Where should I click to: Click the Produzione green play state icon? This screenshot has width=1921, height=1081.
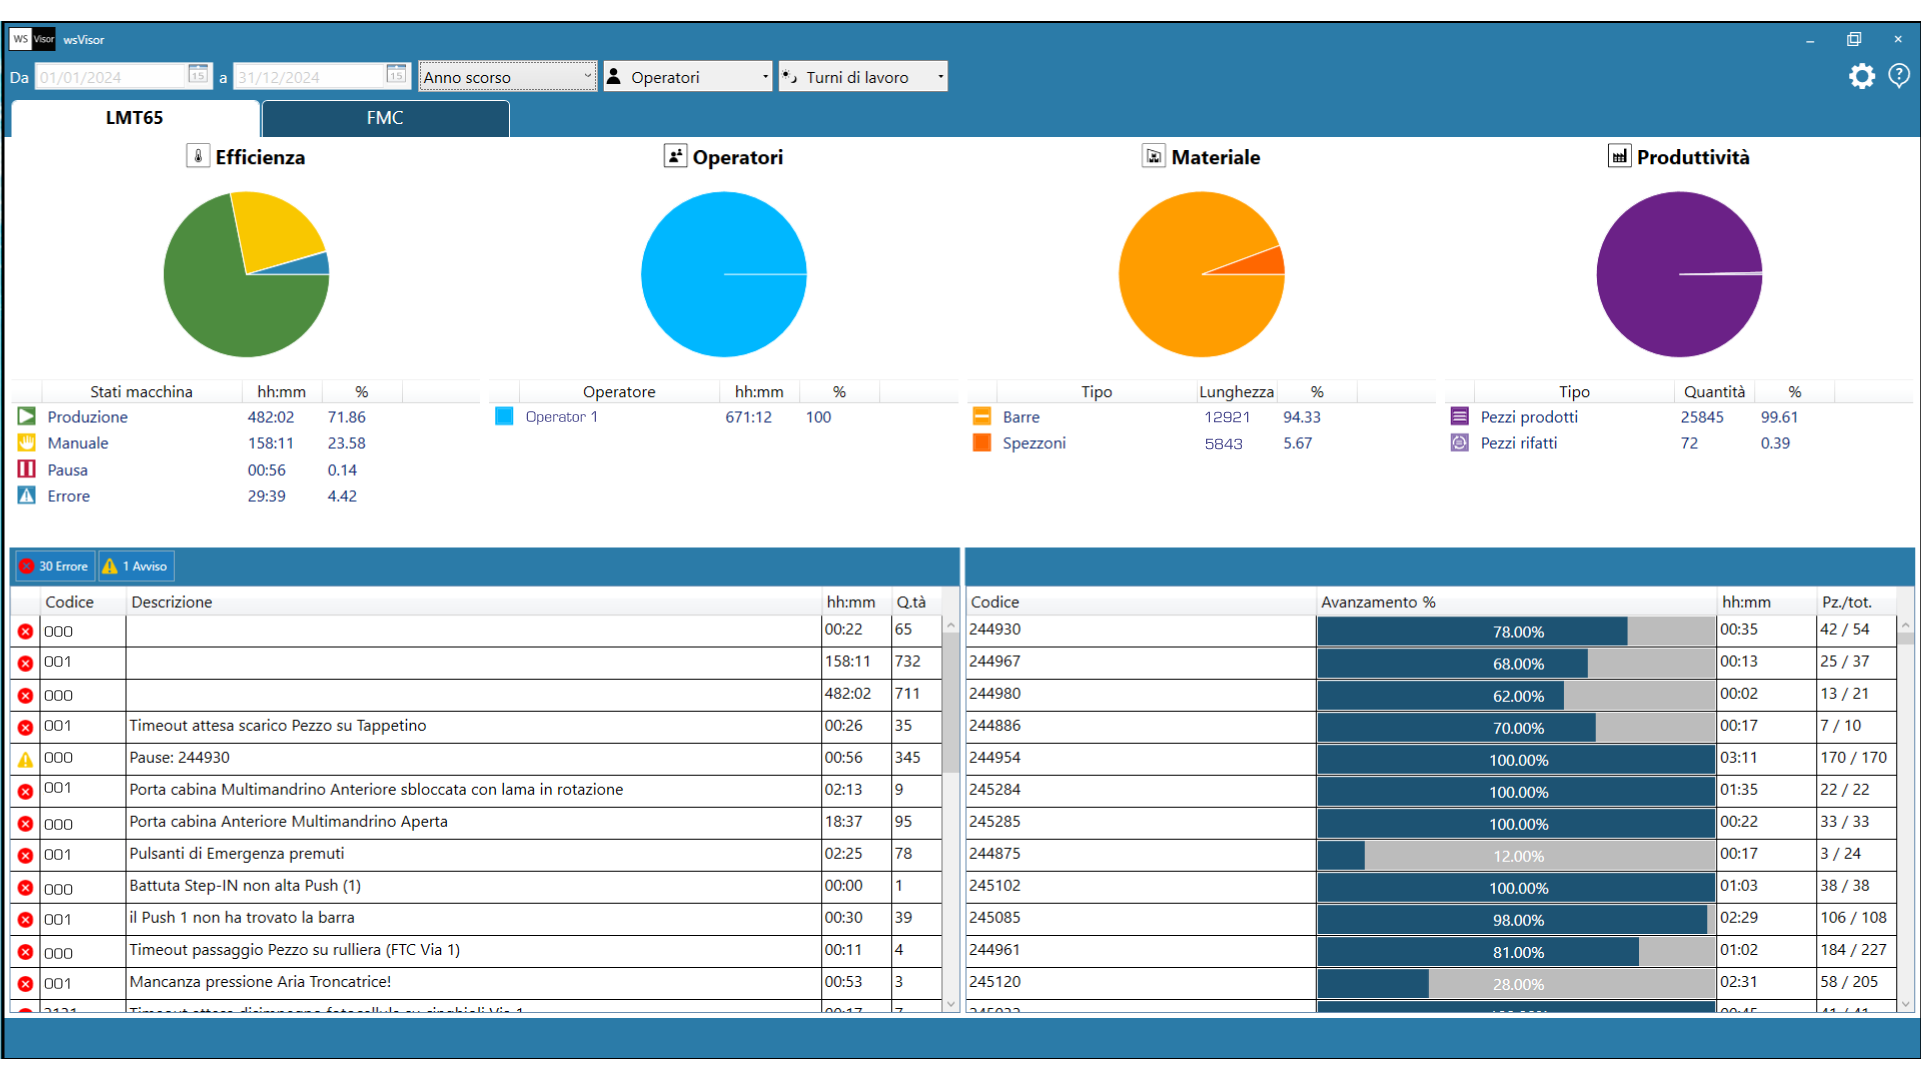(26, 416)
